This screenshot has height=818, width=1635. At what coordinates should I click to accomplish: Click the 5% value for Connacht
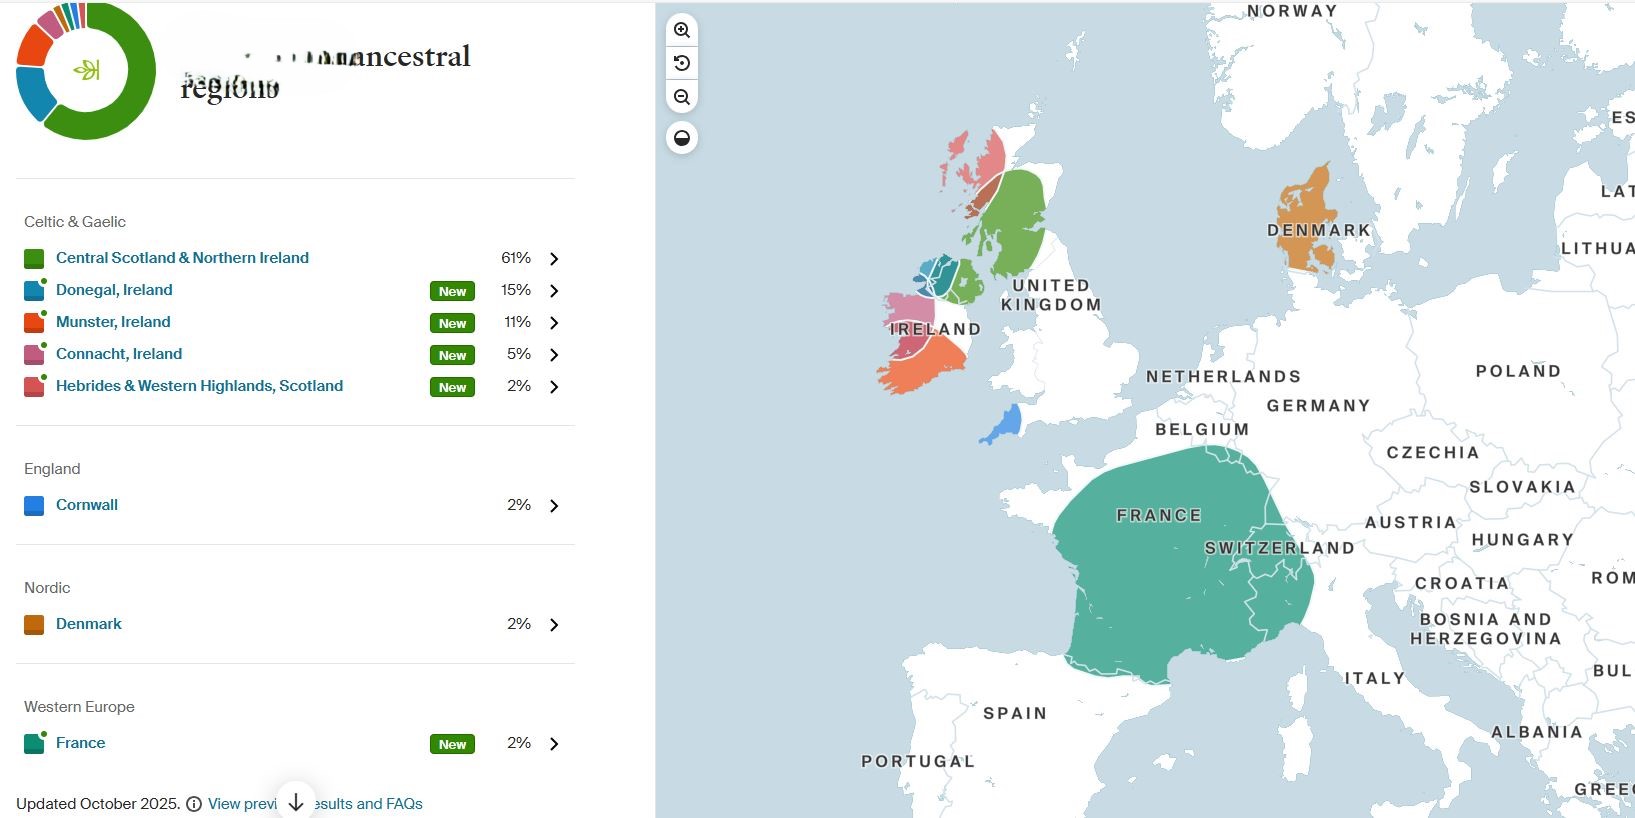(x=519, y=354)
